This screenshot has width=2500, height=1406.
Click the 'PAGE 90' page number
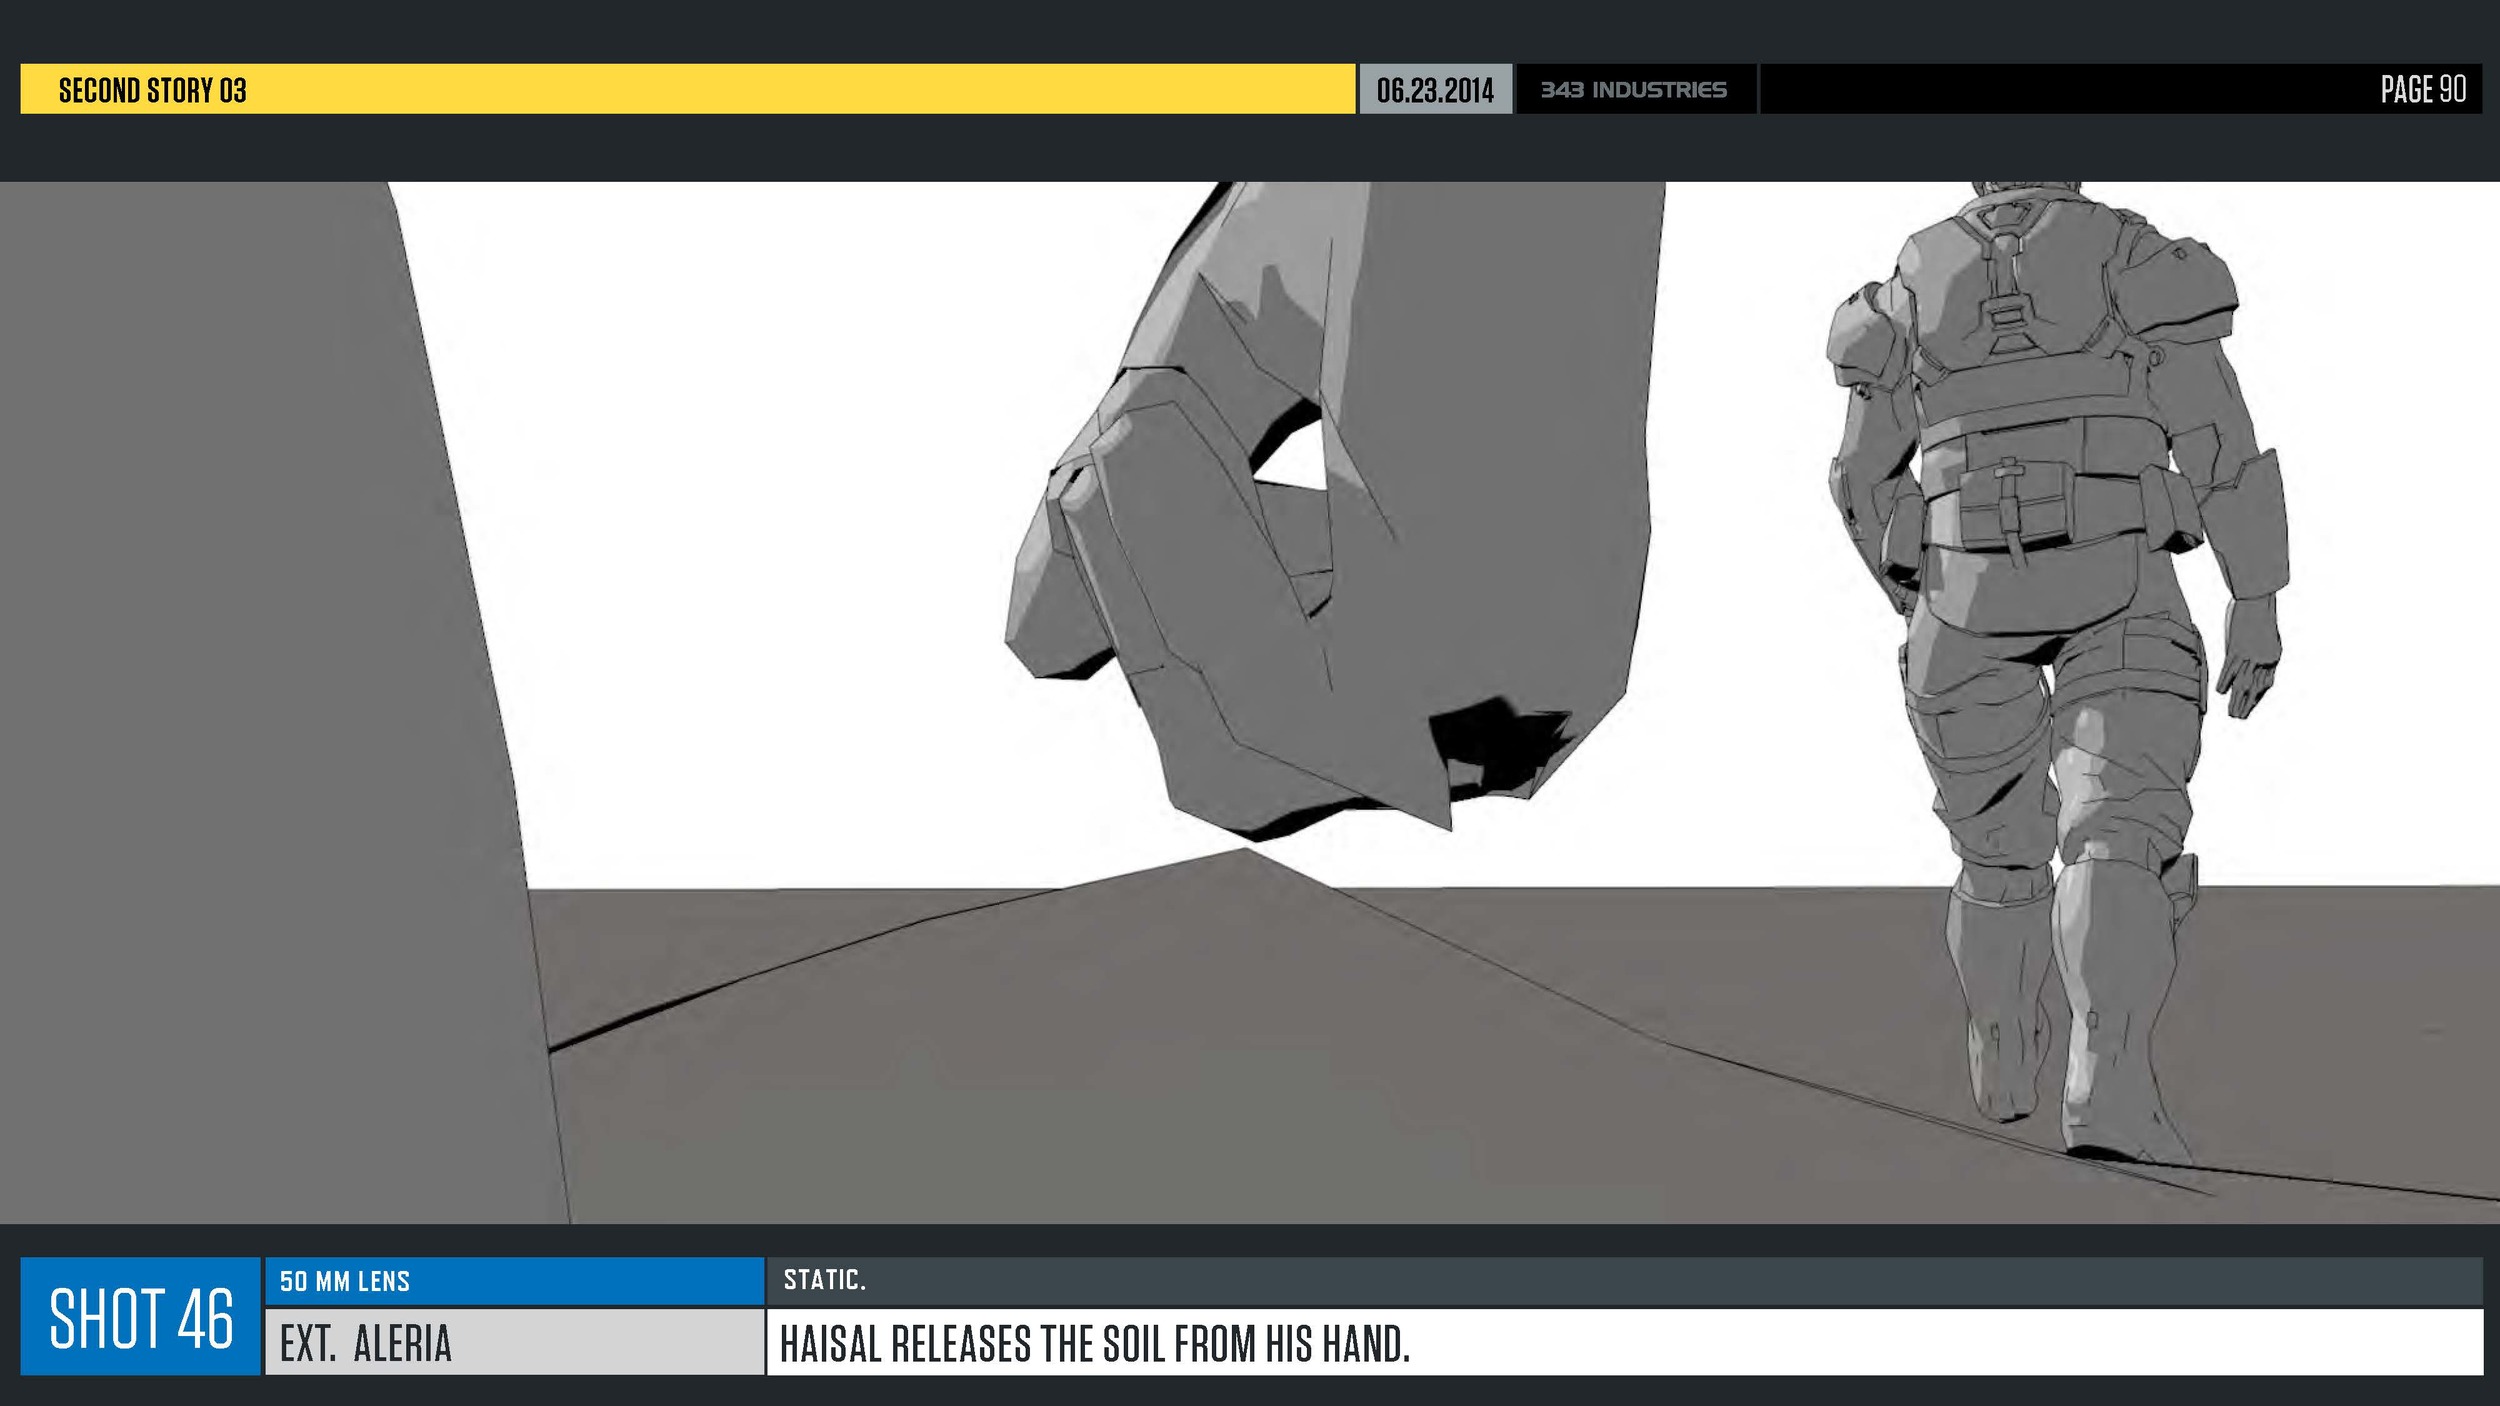[2423, 89]
